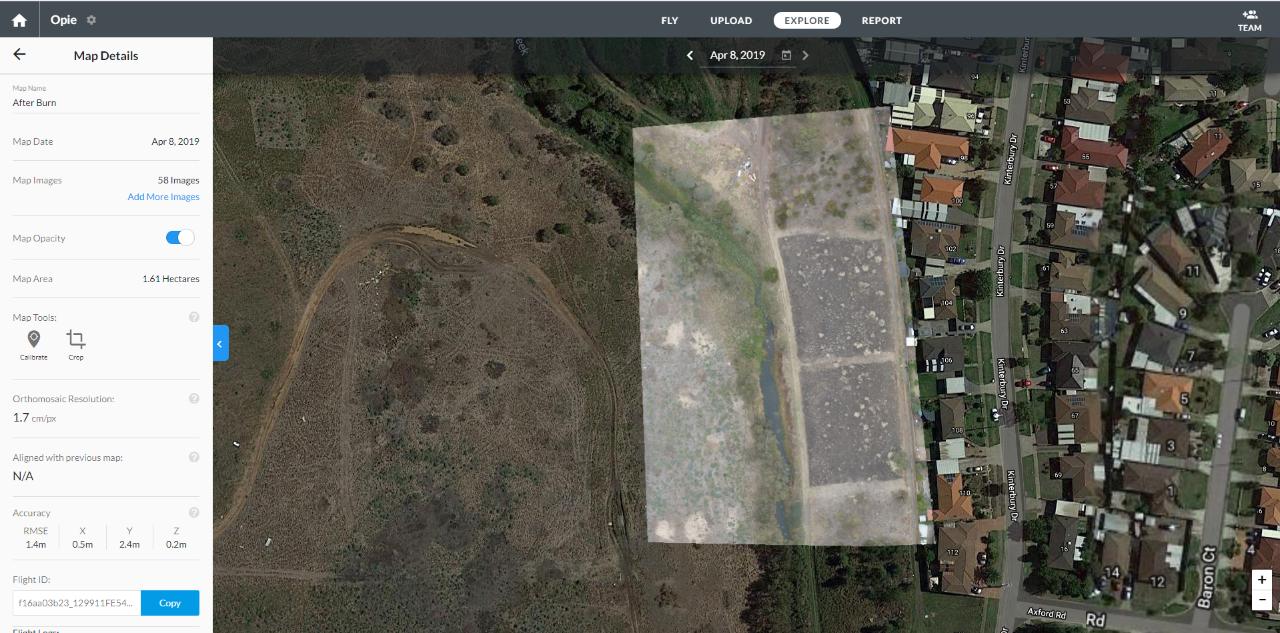Open the Team members icon
Viewport: 1280px width, 633px height.
[1249, 20]
